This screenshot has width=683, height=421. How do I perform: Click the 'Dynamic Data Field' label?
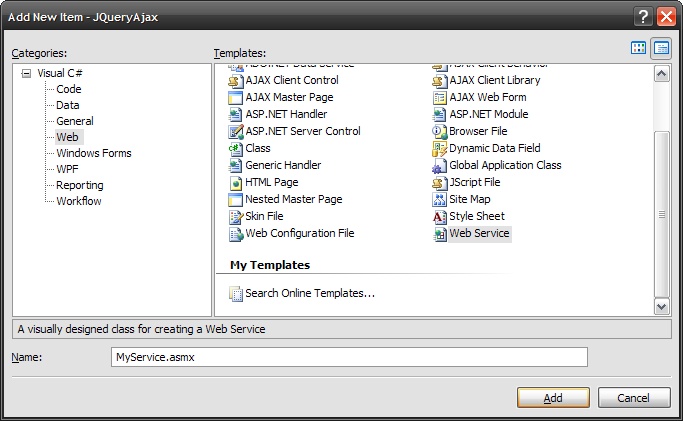tap(495, 148)
